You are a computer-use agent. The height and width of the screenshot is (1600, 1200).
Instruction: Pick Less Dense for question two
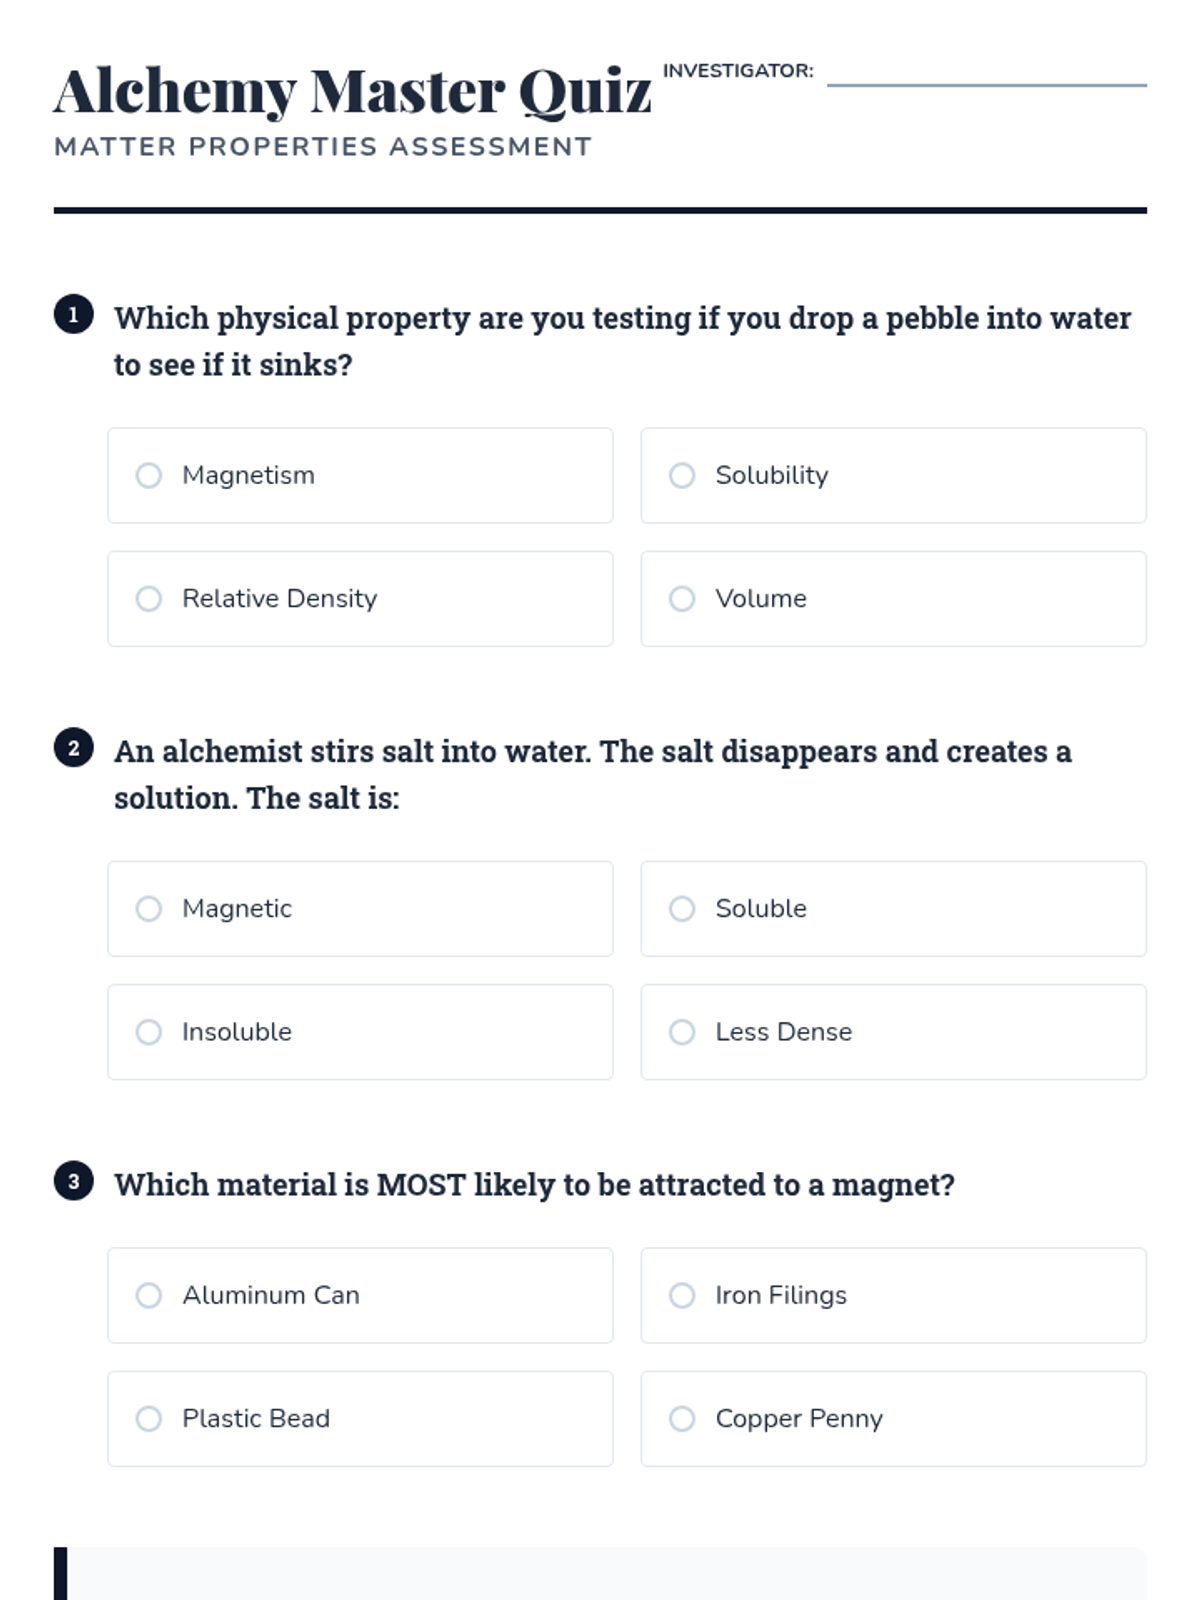coord(682,1032)
